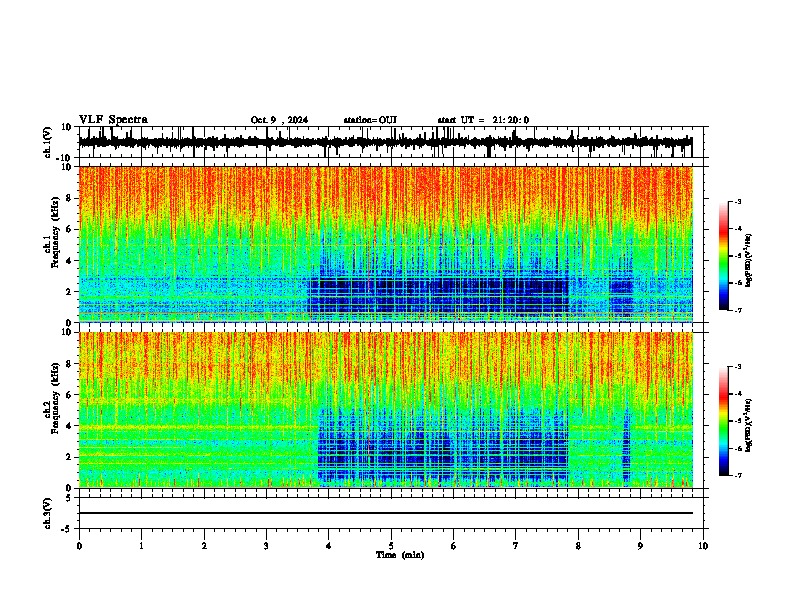Click the ch.2 spectrogram color bar
This screenshot has height=612, width=792.
click(x=724, y=421)
